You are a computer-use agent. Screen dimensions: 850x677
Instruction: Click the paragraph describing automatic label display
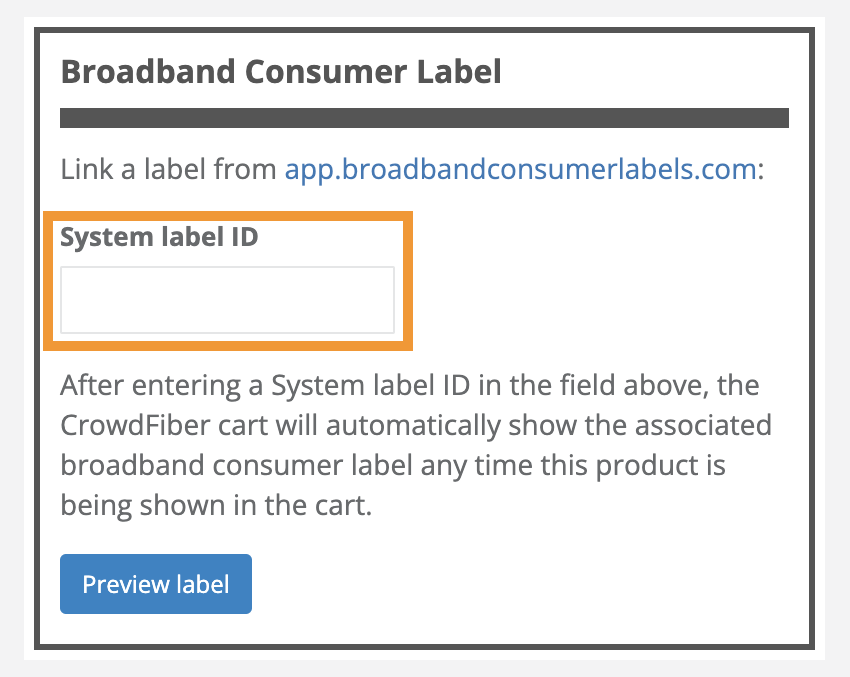coord(415,445)
